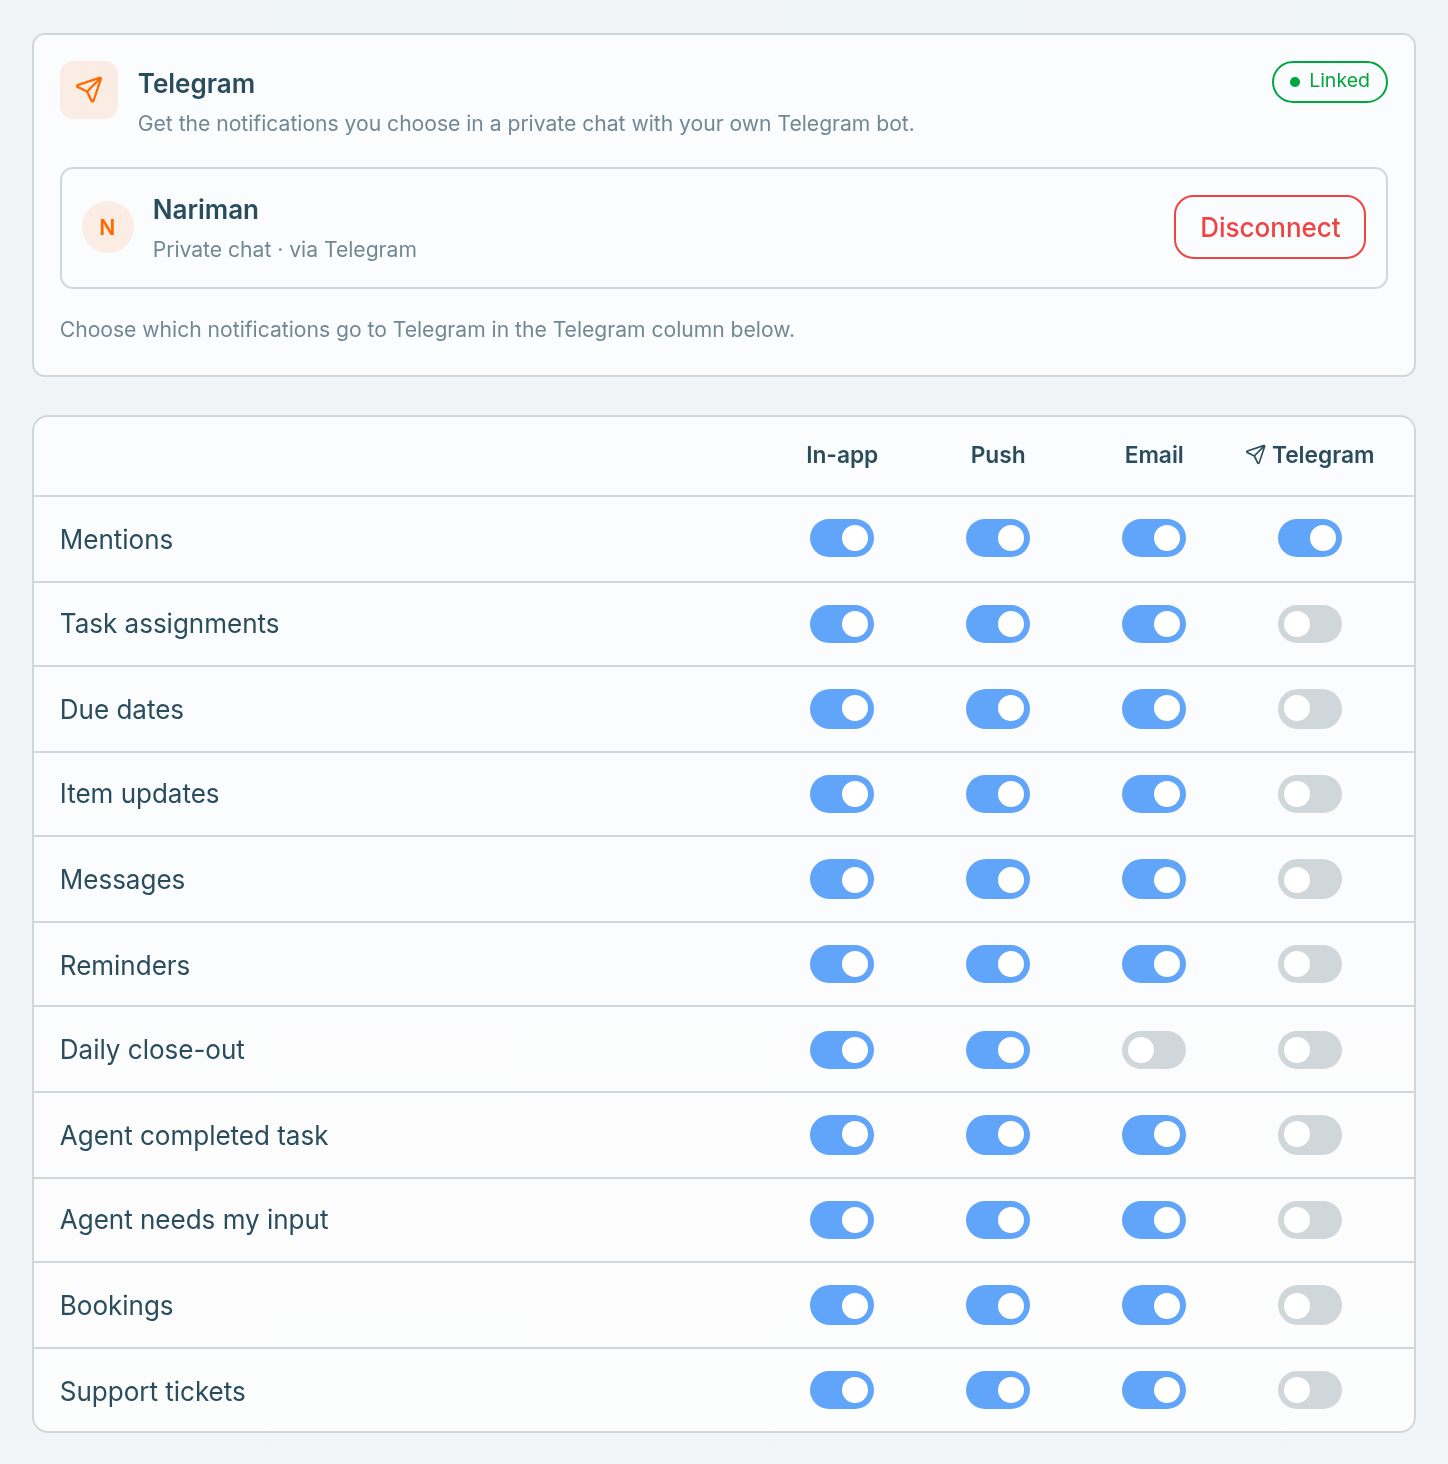1448x1464 pixels.
Task: Click the paper-plane icon in Telegram column header
Action: click(1255, 455)
